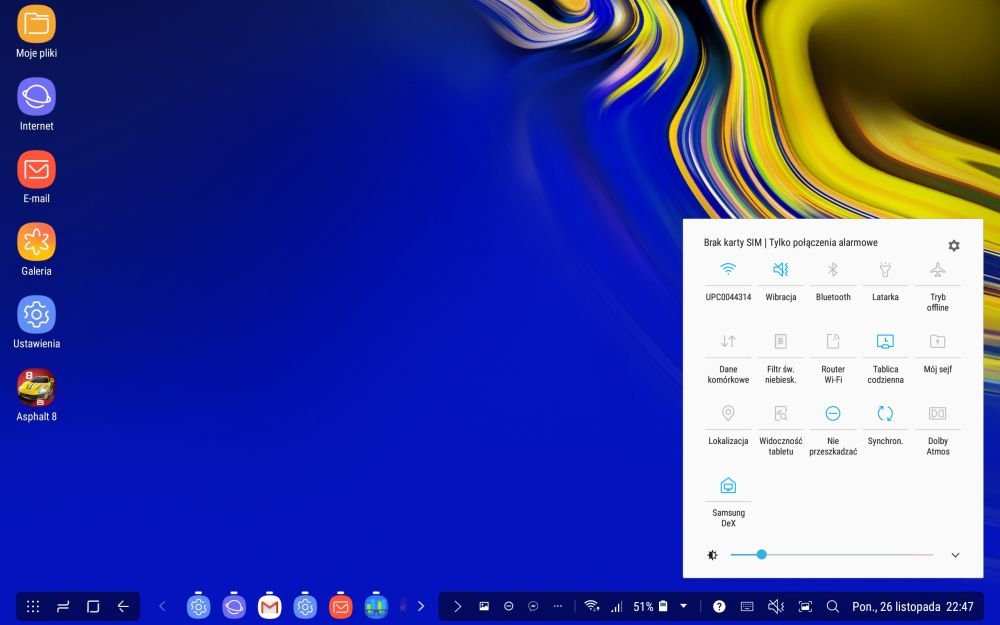Toggle Samsung DeX mode
Image resolution: width=1000 pixels, height=625 pixels.
coord(728,501)
